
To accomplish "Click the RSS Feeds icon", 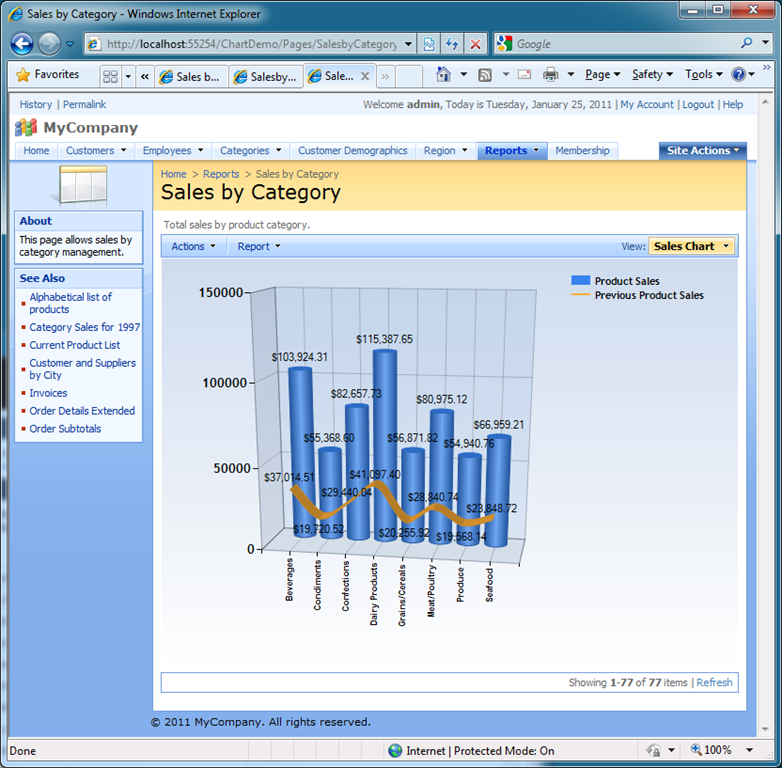I will pyautogui.click(x=485, y=75).
